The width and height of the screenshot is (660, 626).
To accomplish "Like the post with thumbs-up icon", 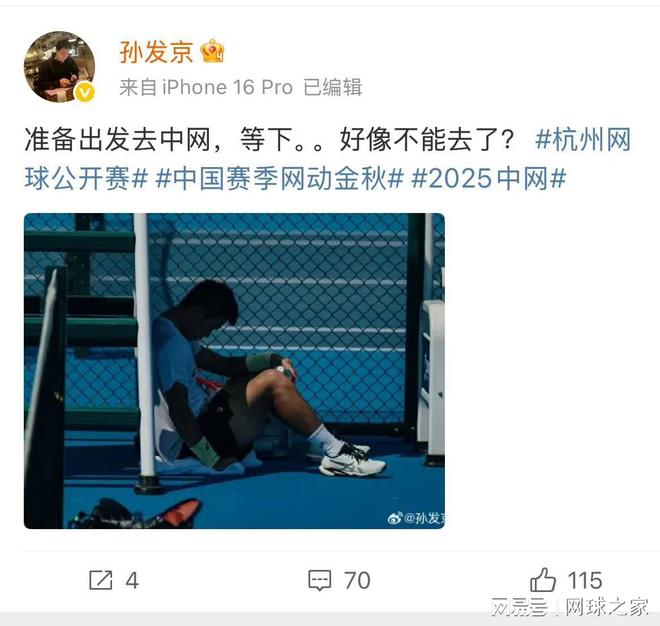I will pyautogui.click(x=543, y=580).
